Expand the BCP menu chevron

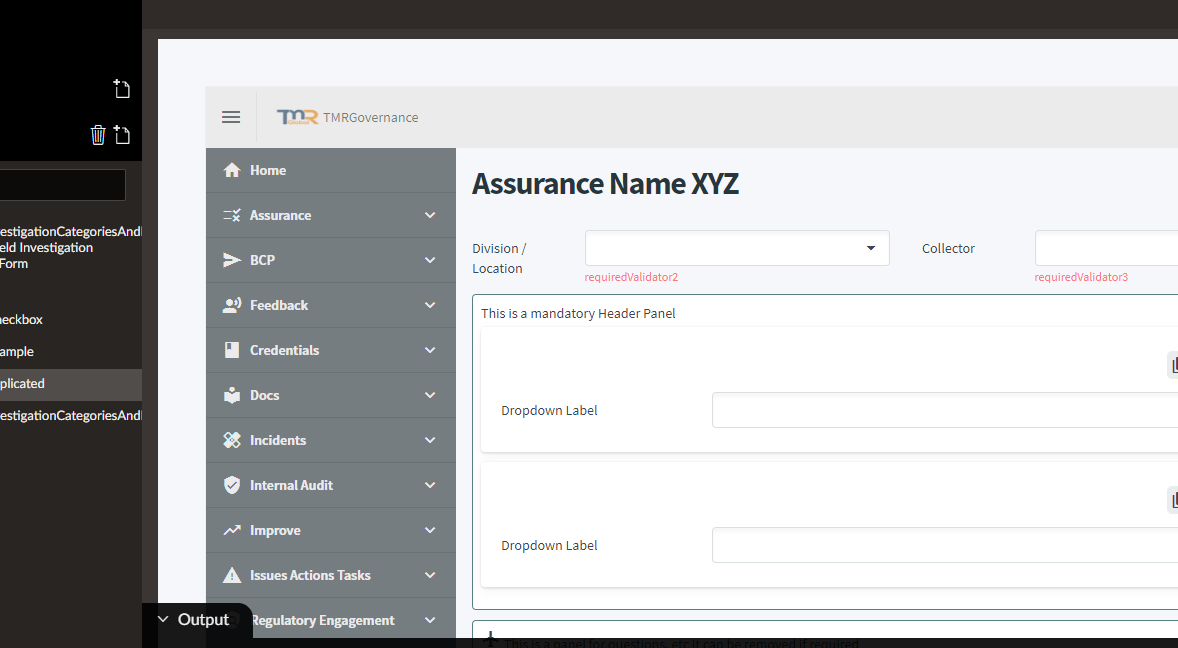[x=430, y=261]
